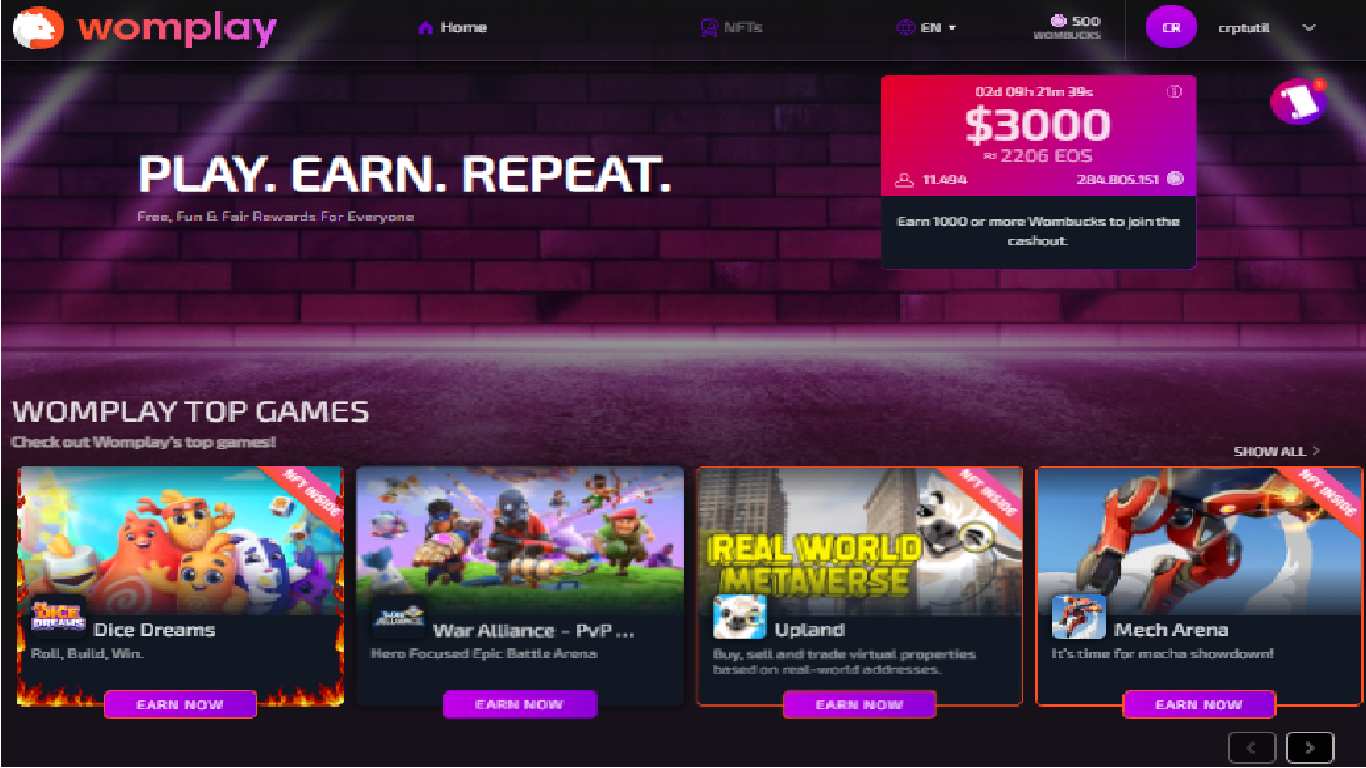Viewport: 1366px width, 768px height.
Task: Open the CR user avatar circle
Action: [1171, 28]
